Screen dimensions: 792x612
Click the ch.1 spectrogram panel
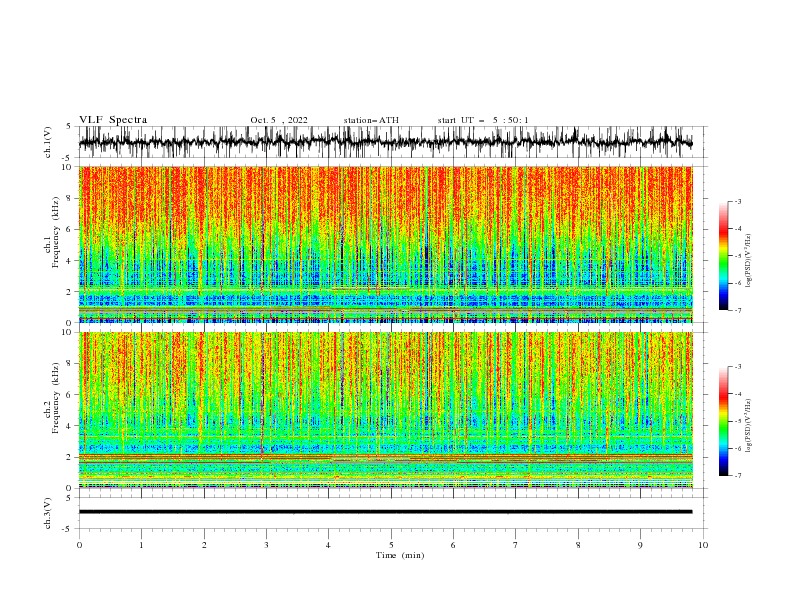pyautogui.click(x=385, y=244)
